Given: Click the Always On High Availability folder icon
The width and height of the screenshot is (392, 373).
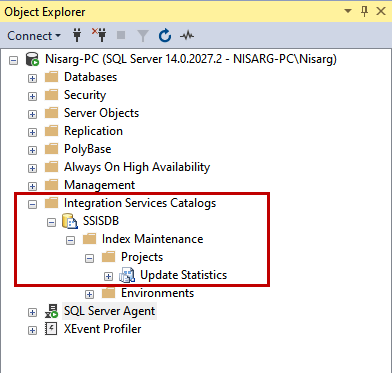Looking at the screenshot, I should tap(51, 167).
